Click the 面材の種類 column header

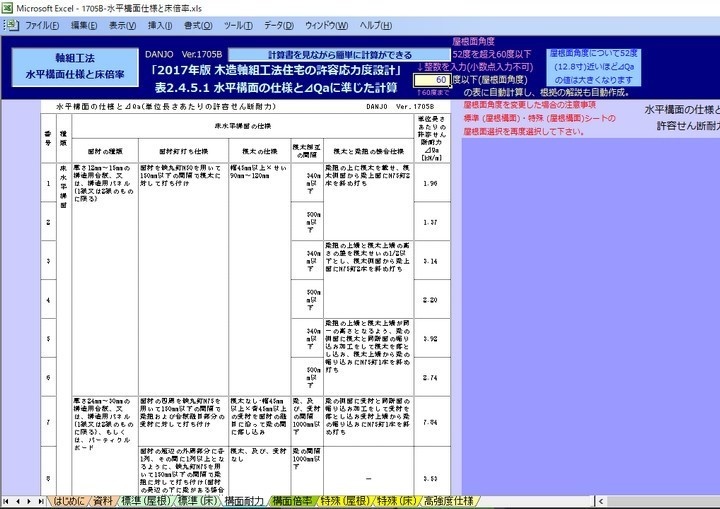click(x=105, y=151)
